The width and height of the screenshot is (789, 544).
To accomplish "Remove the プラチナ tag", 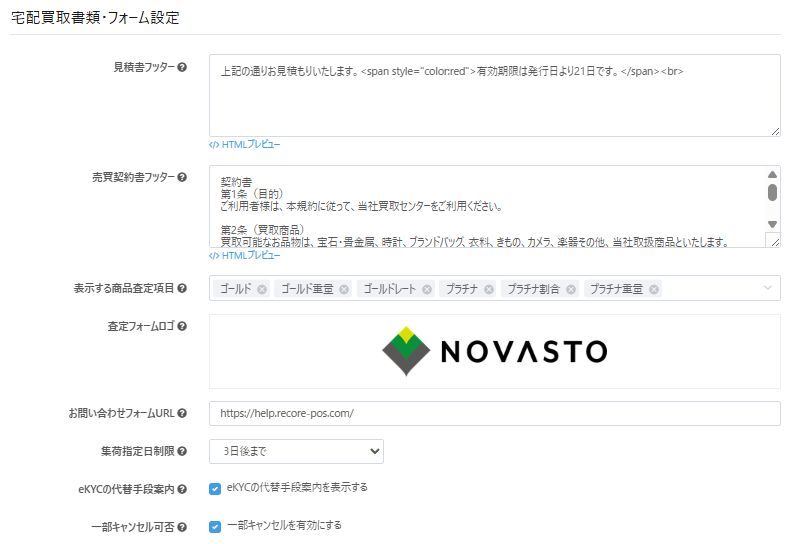I will click(489, 289).
